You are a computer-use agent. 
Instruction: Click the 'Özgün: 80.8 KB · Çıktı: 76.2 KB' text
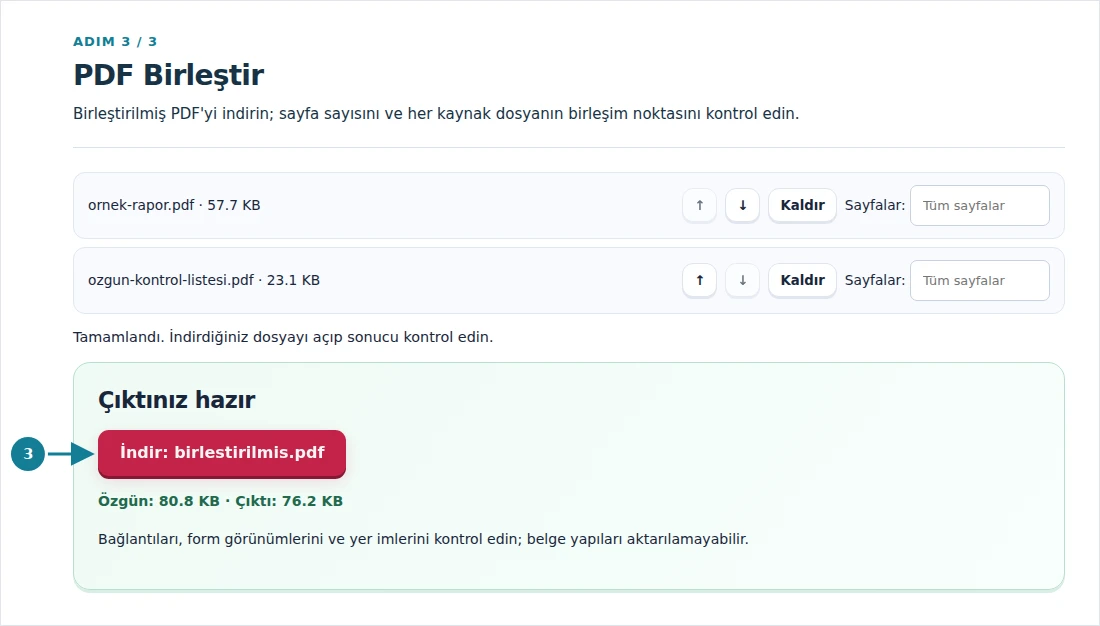tap(220, 501)
